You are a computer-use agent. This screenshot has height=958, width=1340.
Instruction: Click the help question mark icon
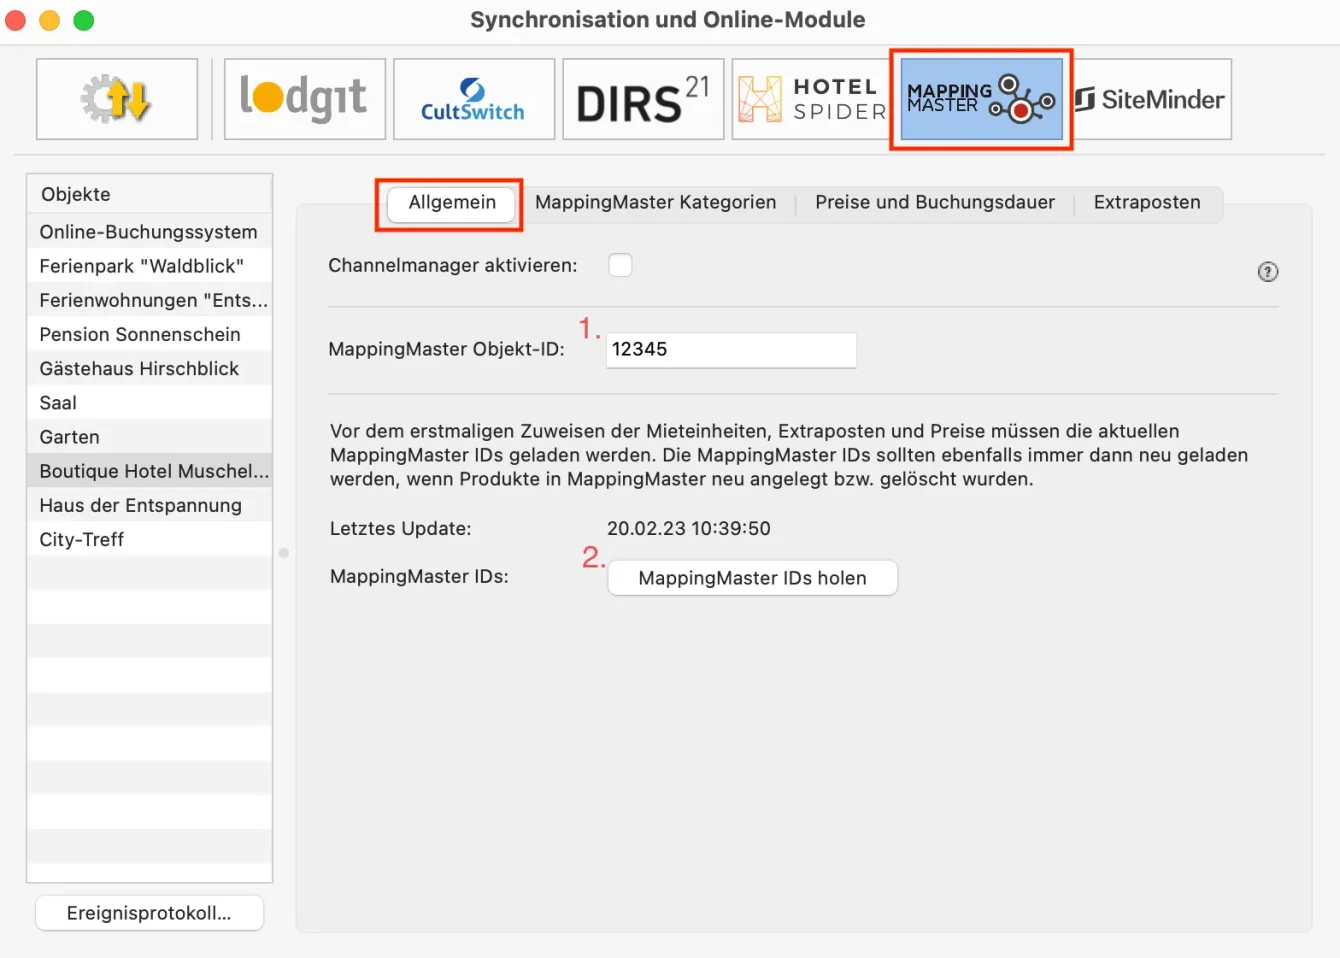(1268, 272)
